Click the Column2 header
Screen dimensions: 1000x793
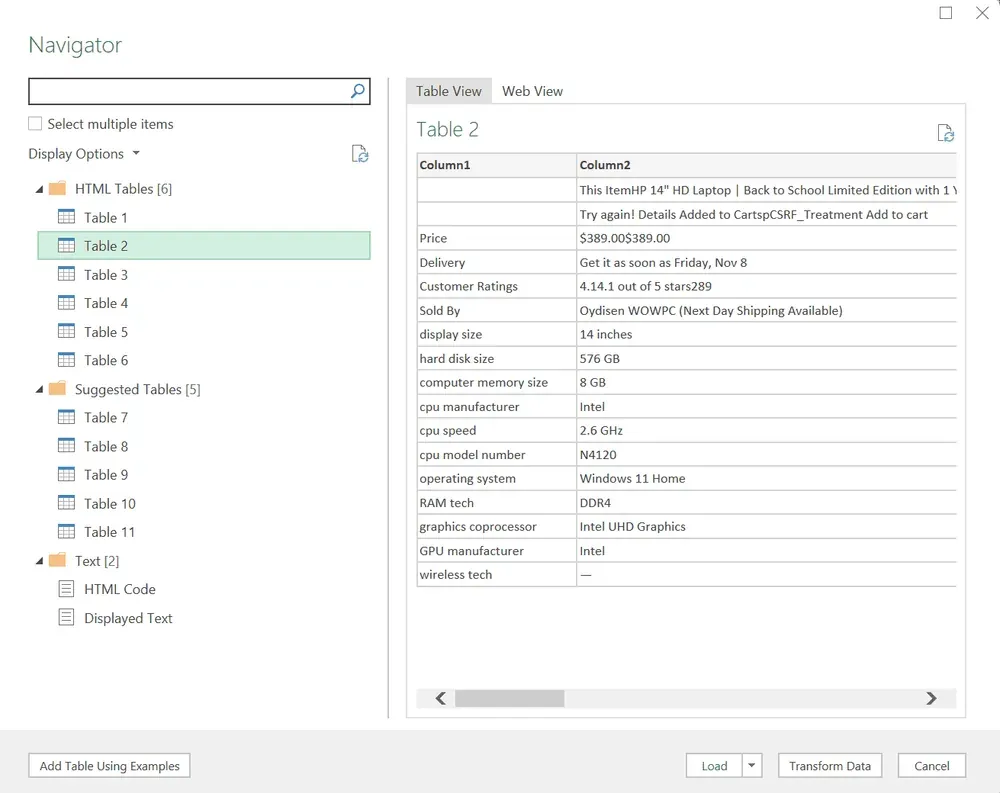pyautogui.click(x=767, y=165)
